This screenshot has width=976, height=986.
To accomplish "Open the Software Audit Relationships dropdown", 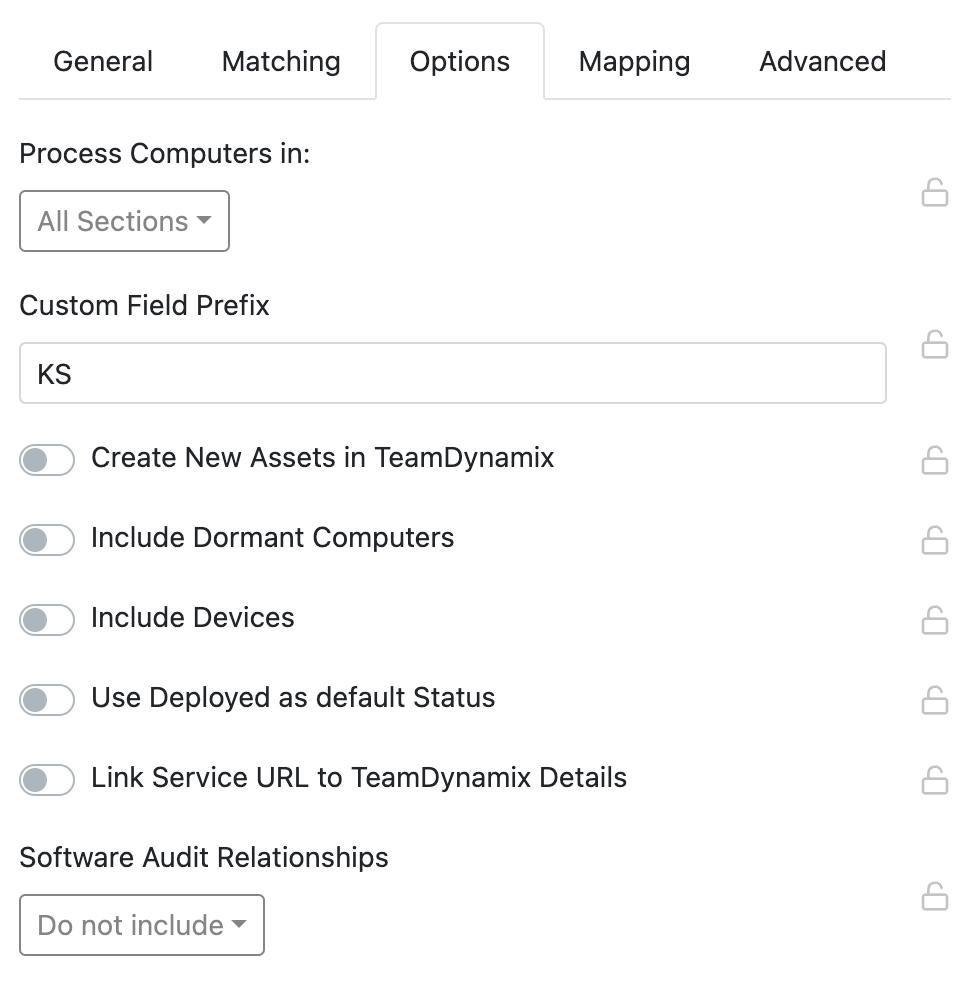I will click(141, 925).
